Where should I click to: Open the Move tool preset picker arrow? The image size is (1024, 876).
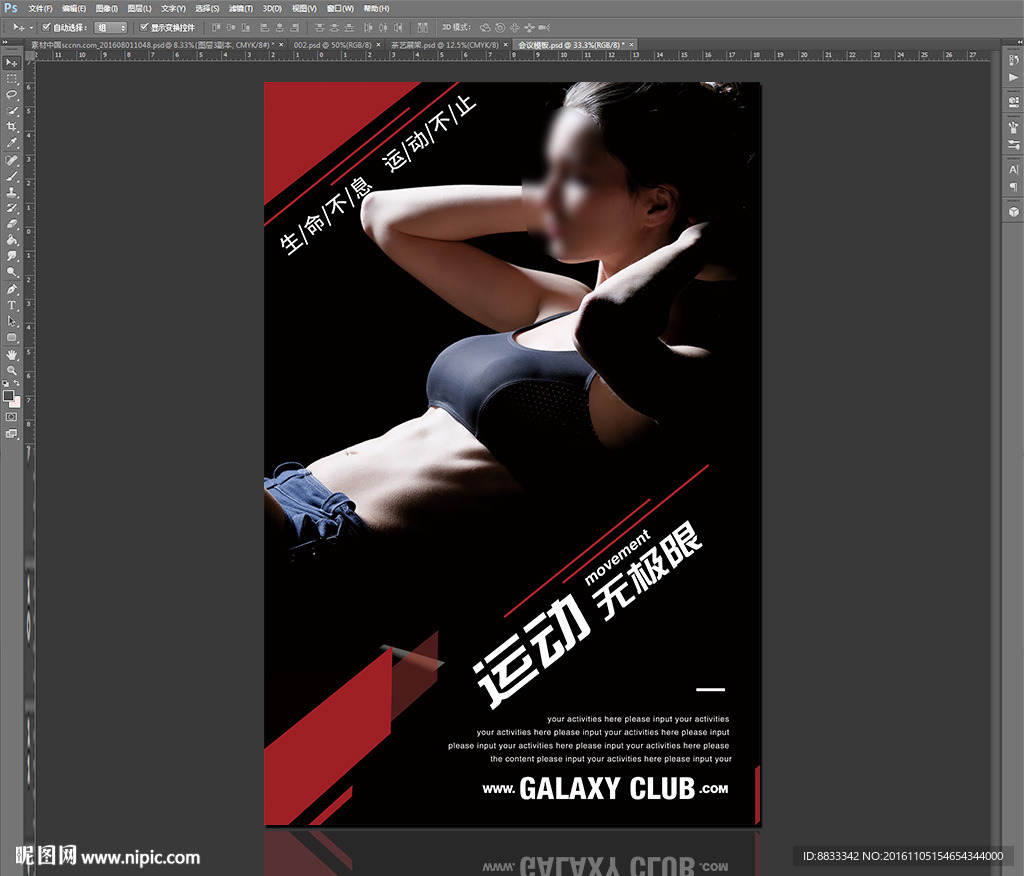31,27
